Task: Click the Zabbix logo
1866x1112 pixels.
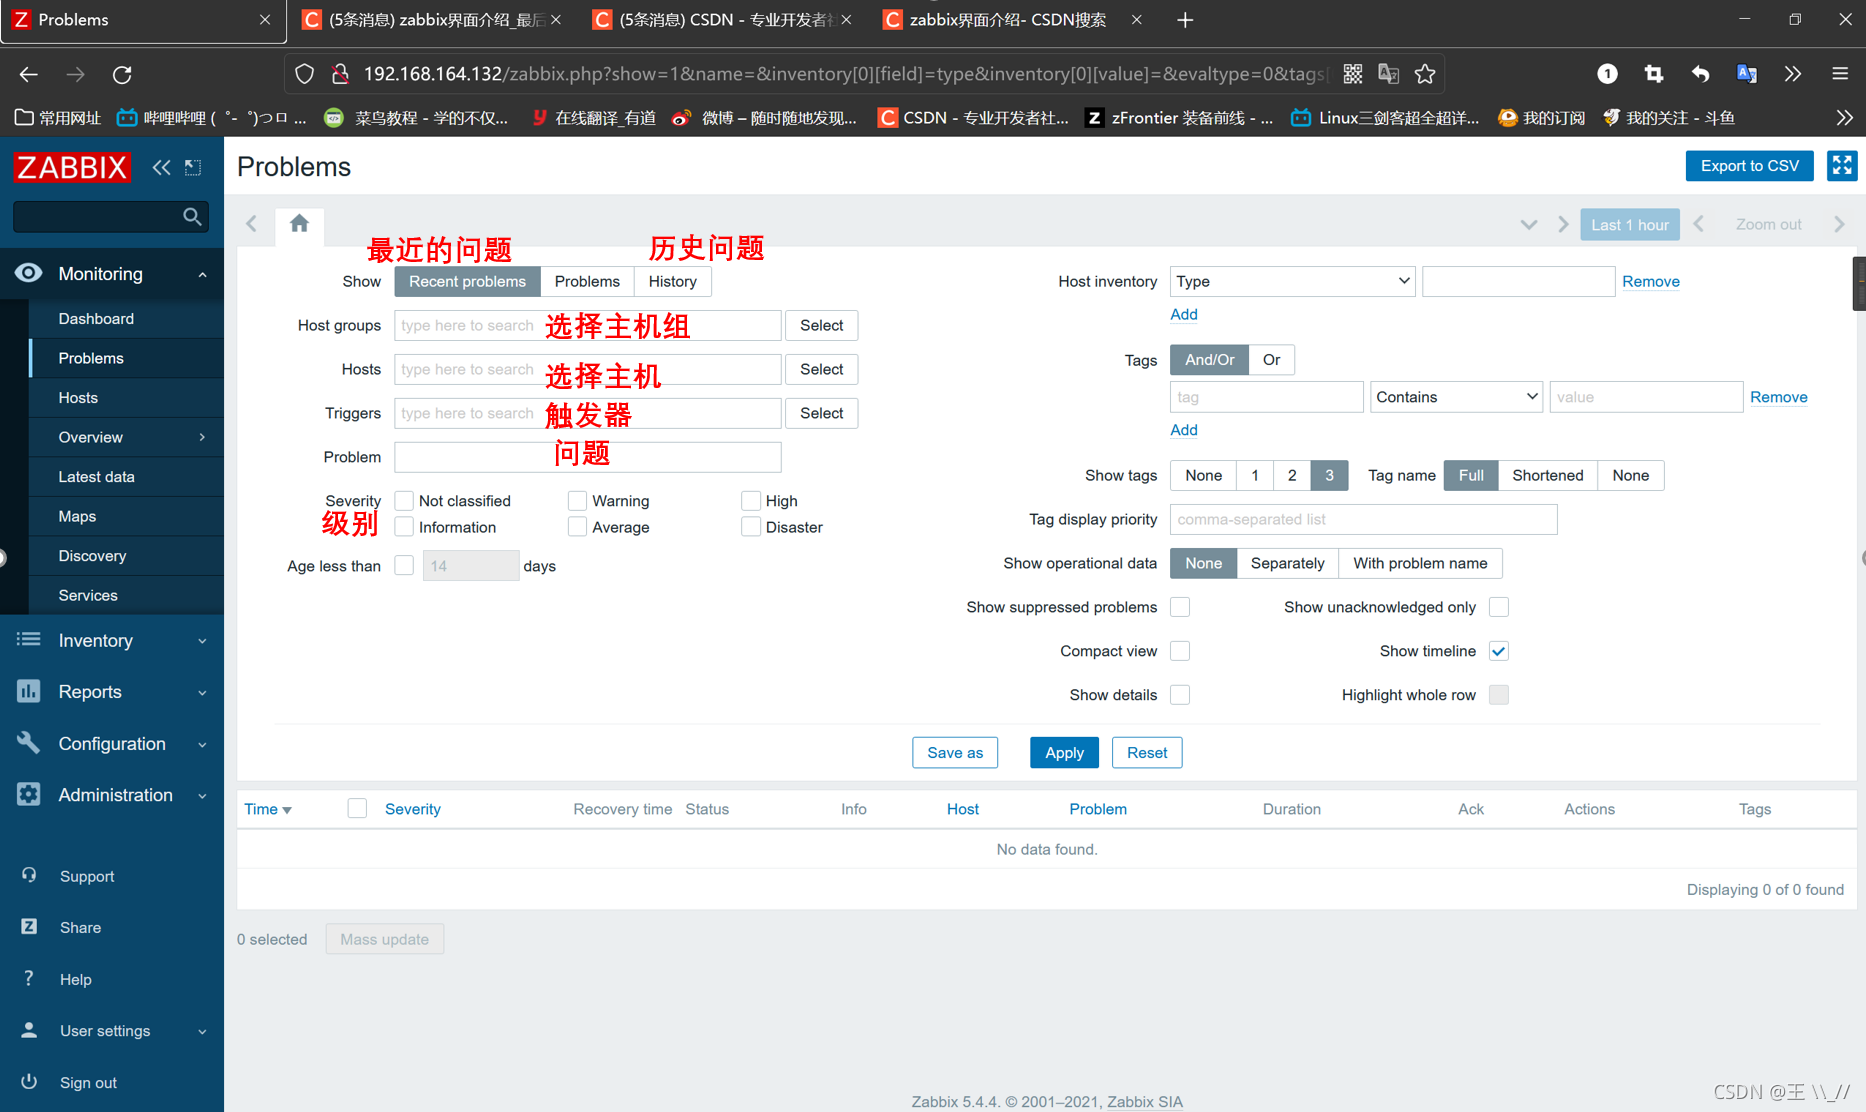Action: tap(72, 167)
